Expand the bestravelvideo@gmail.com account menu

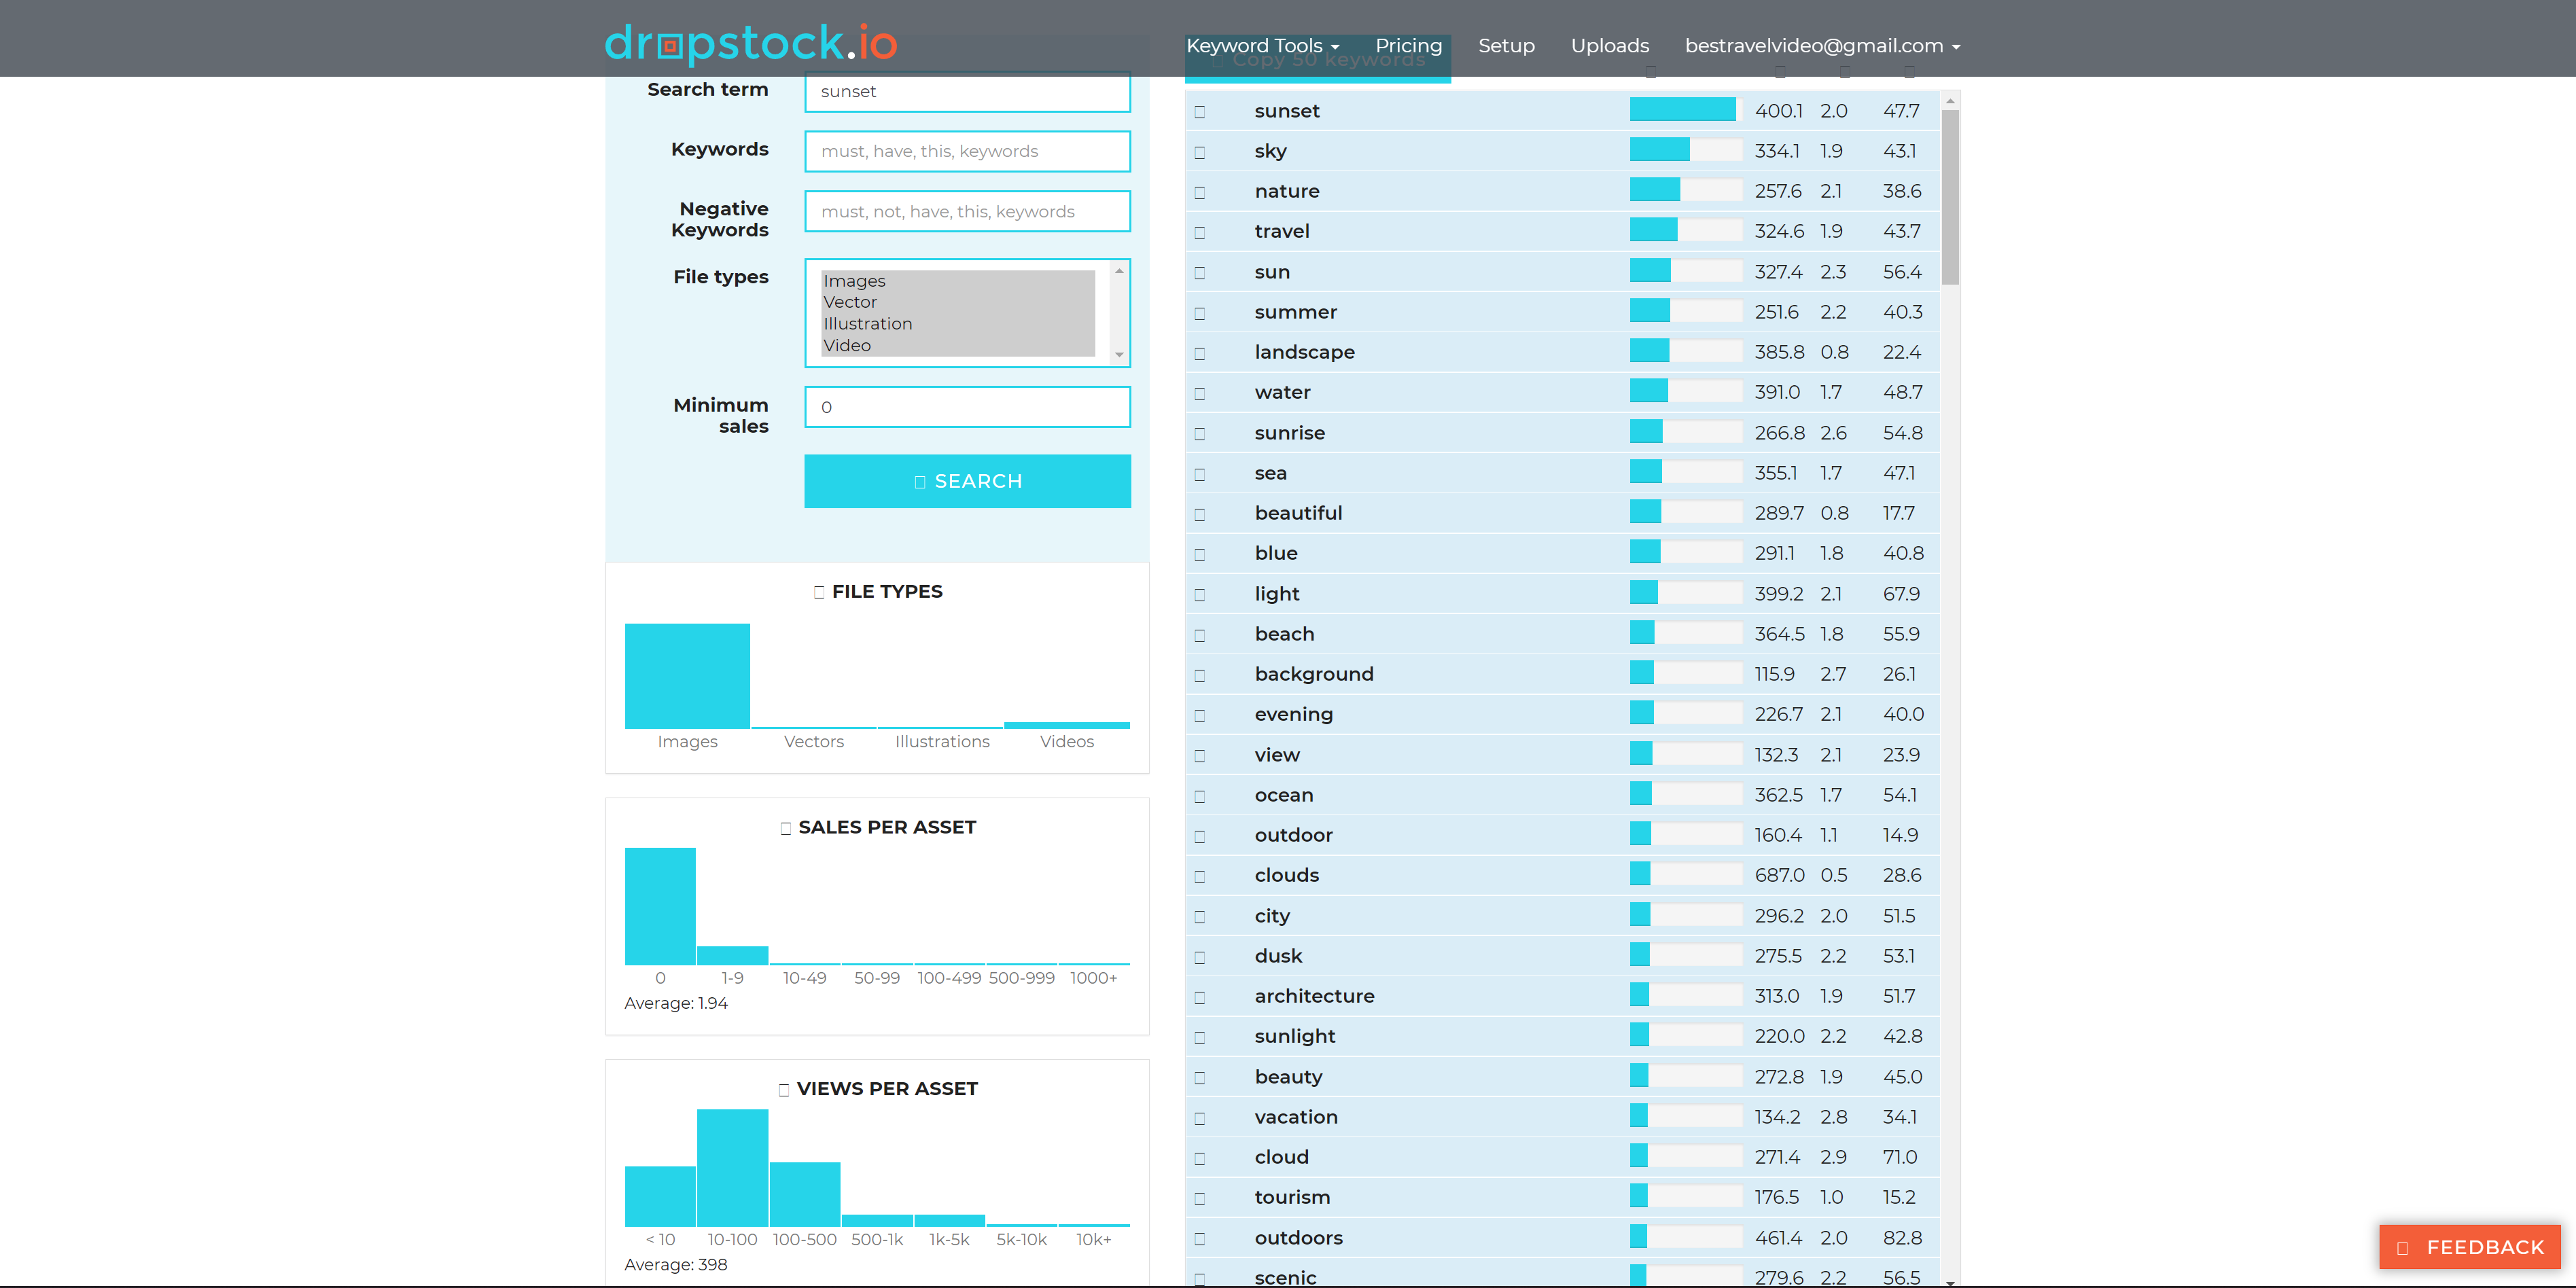(1821, 46)
